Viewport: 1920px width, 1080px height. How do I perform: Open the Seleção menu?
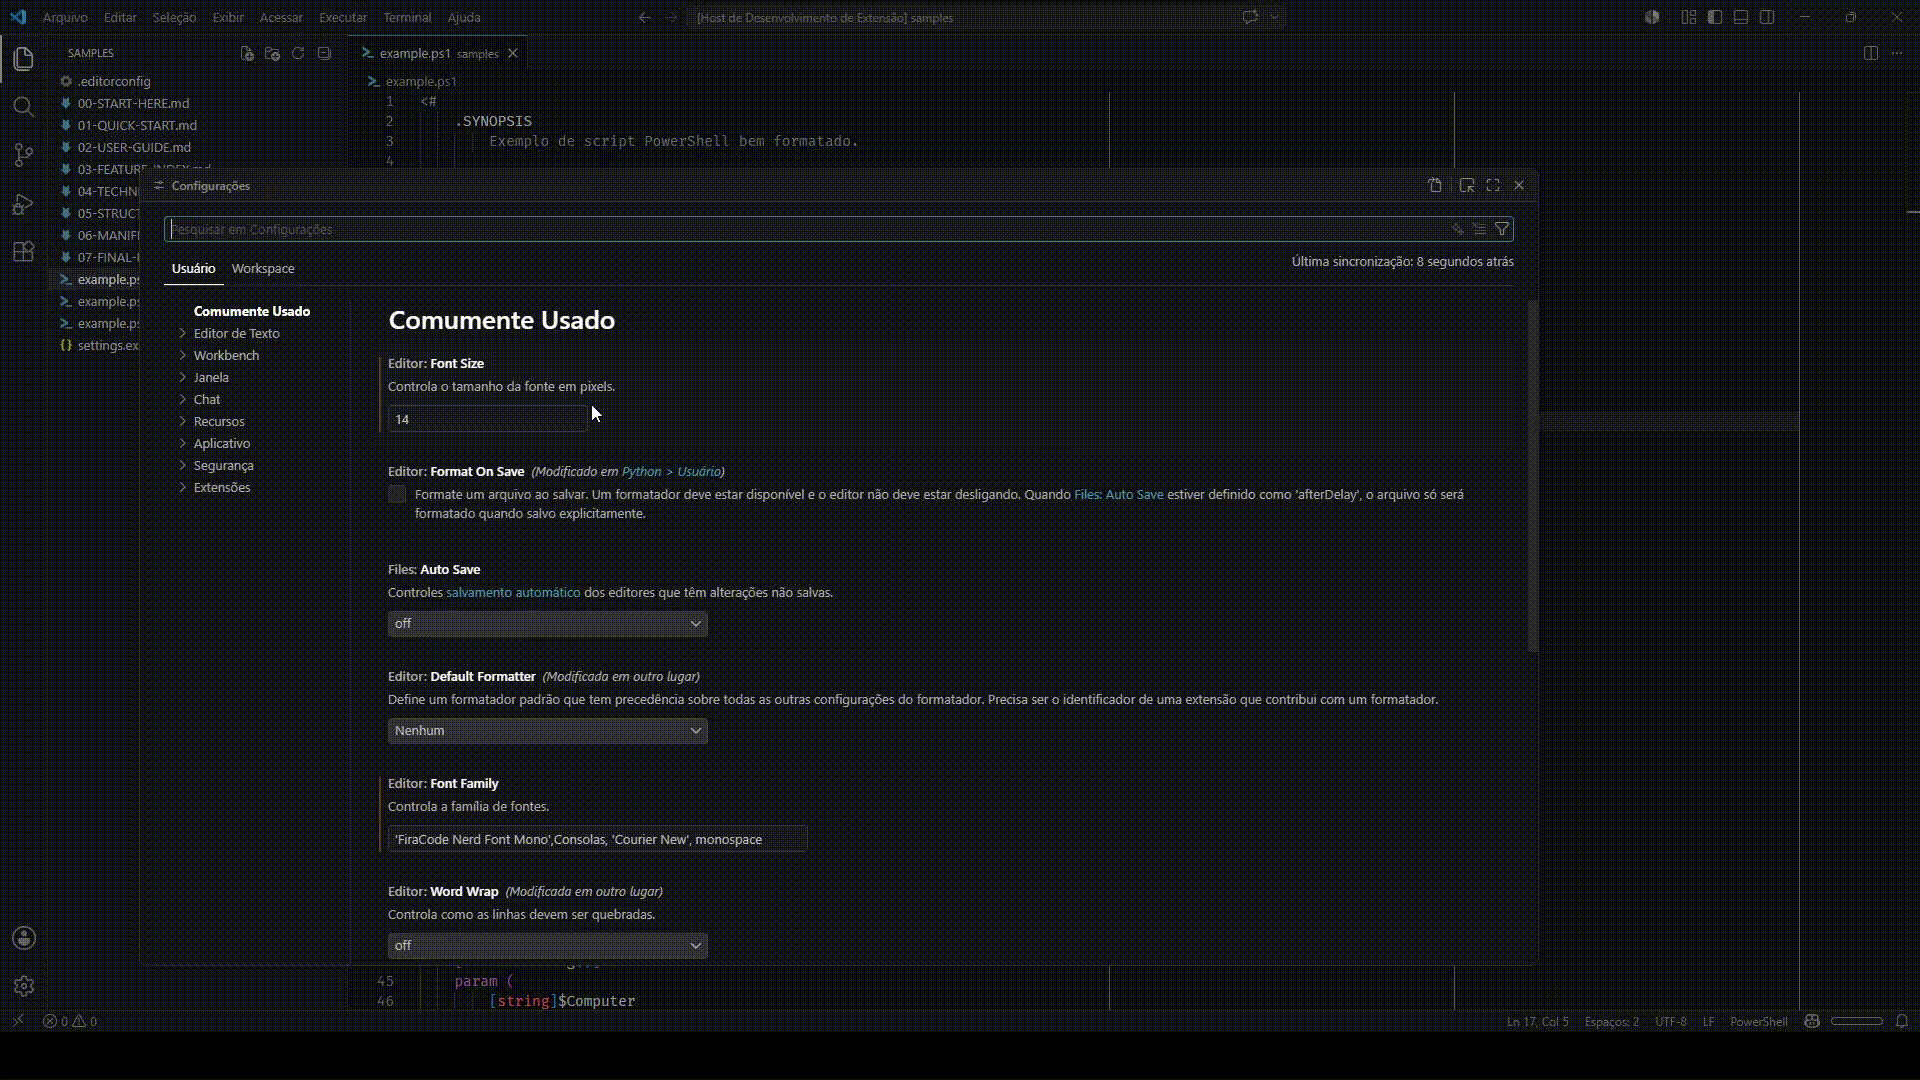point(174,17)
